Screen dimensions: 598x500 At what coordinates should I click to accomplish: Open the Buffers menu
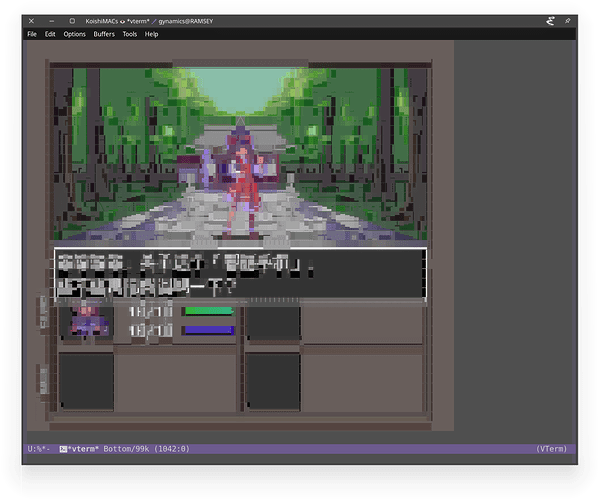[104, 34]
